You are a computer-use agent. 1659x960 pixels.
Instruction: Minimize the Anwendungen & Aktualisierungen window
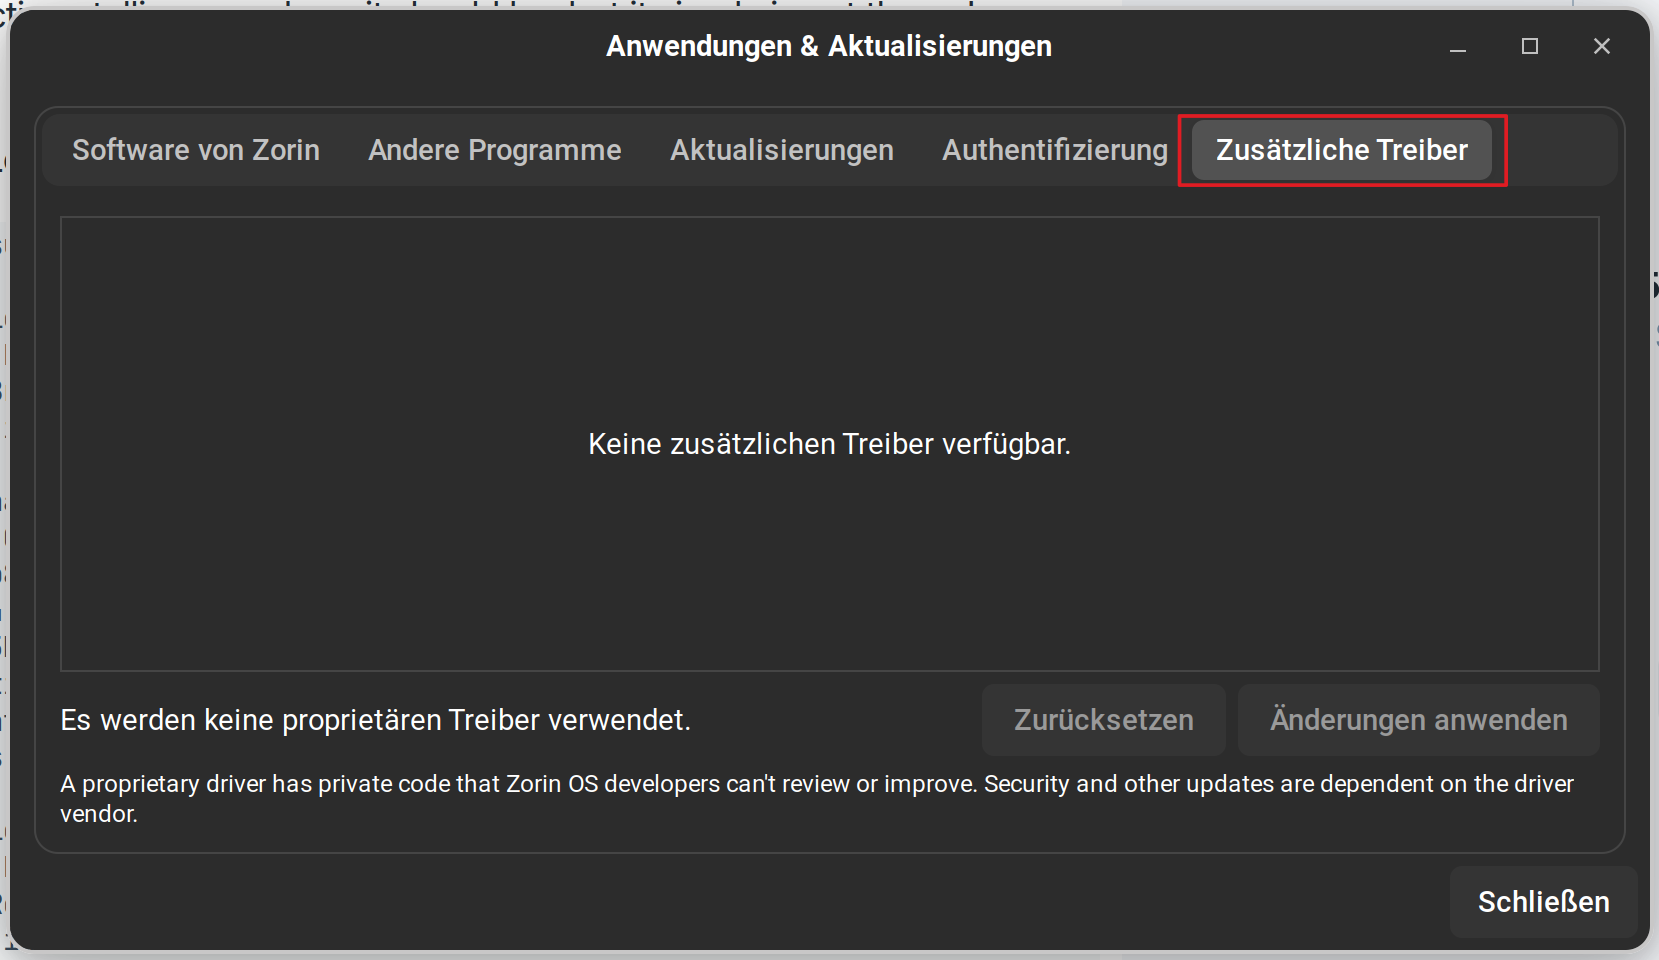pos(1458,47)
